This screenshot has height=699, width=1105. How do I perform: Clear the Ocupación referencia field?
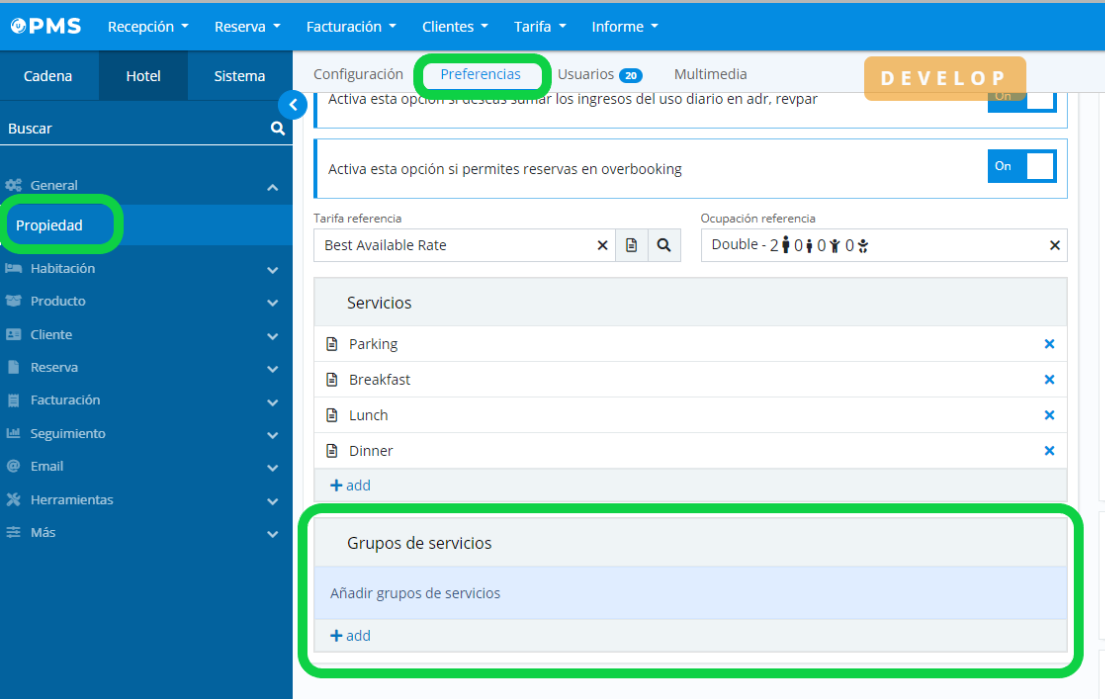coord(1054,245)
